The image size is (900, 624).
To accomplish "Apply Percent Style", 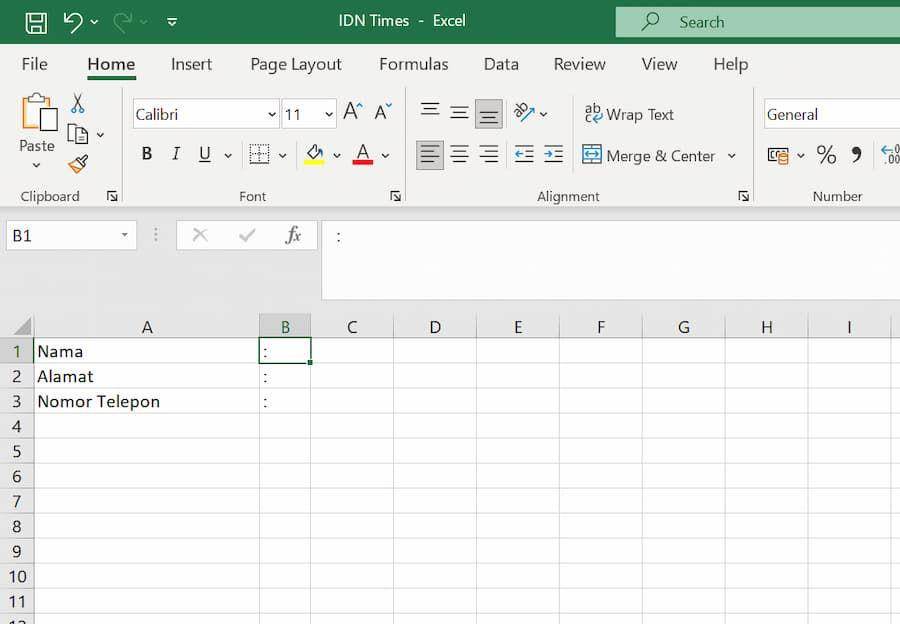I will 827,155.
